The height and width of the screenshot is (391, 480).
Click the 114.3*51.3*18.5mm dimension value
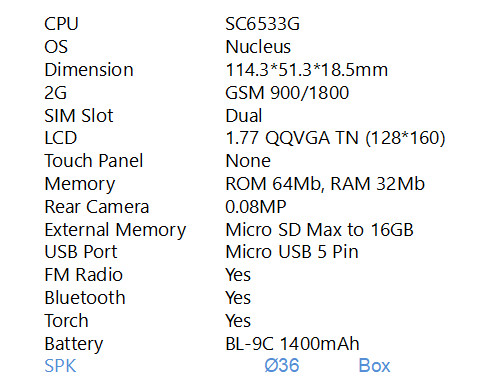click(307, 70)
